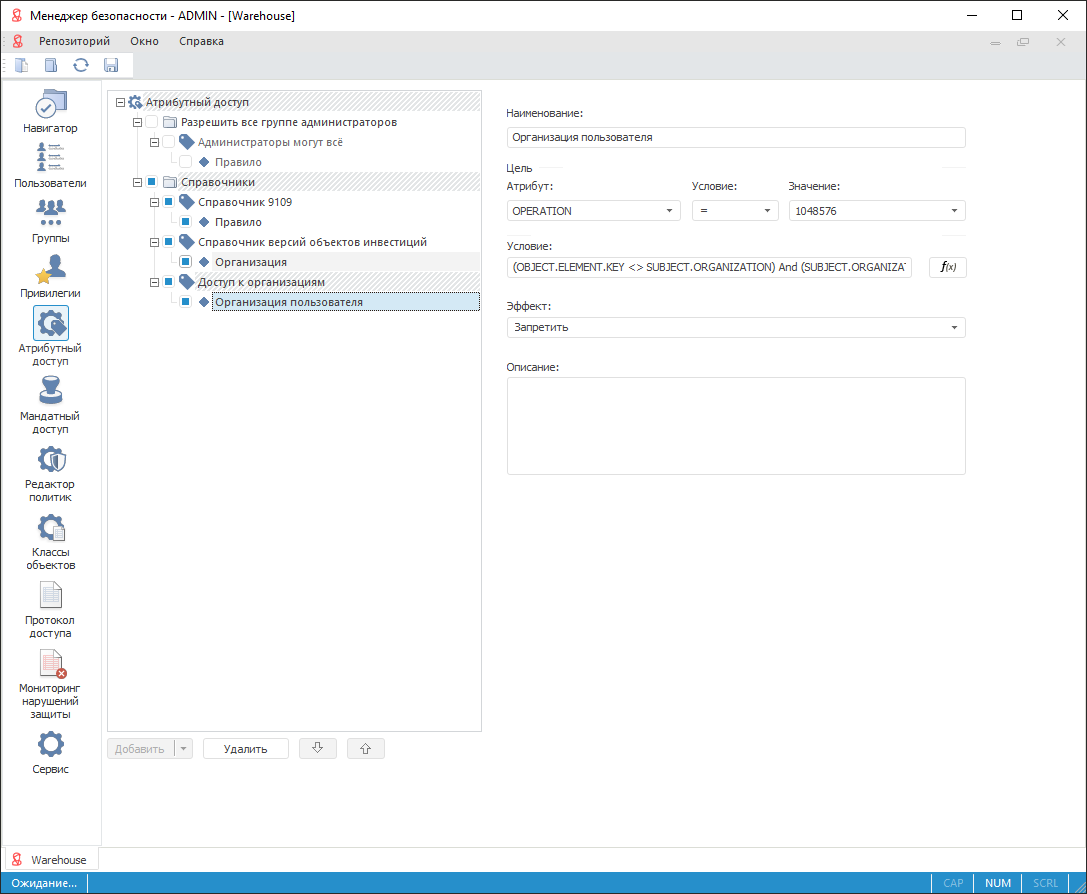Collapse the Справочники tree node

pyautogui.click(x=137, y=182)
